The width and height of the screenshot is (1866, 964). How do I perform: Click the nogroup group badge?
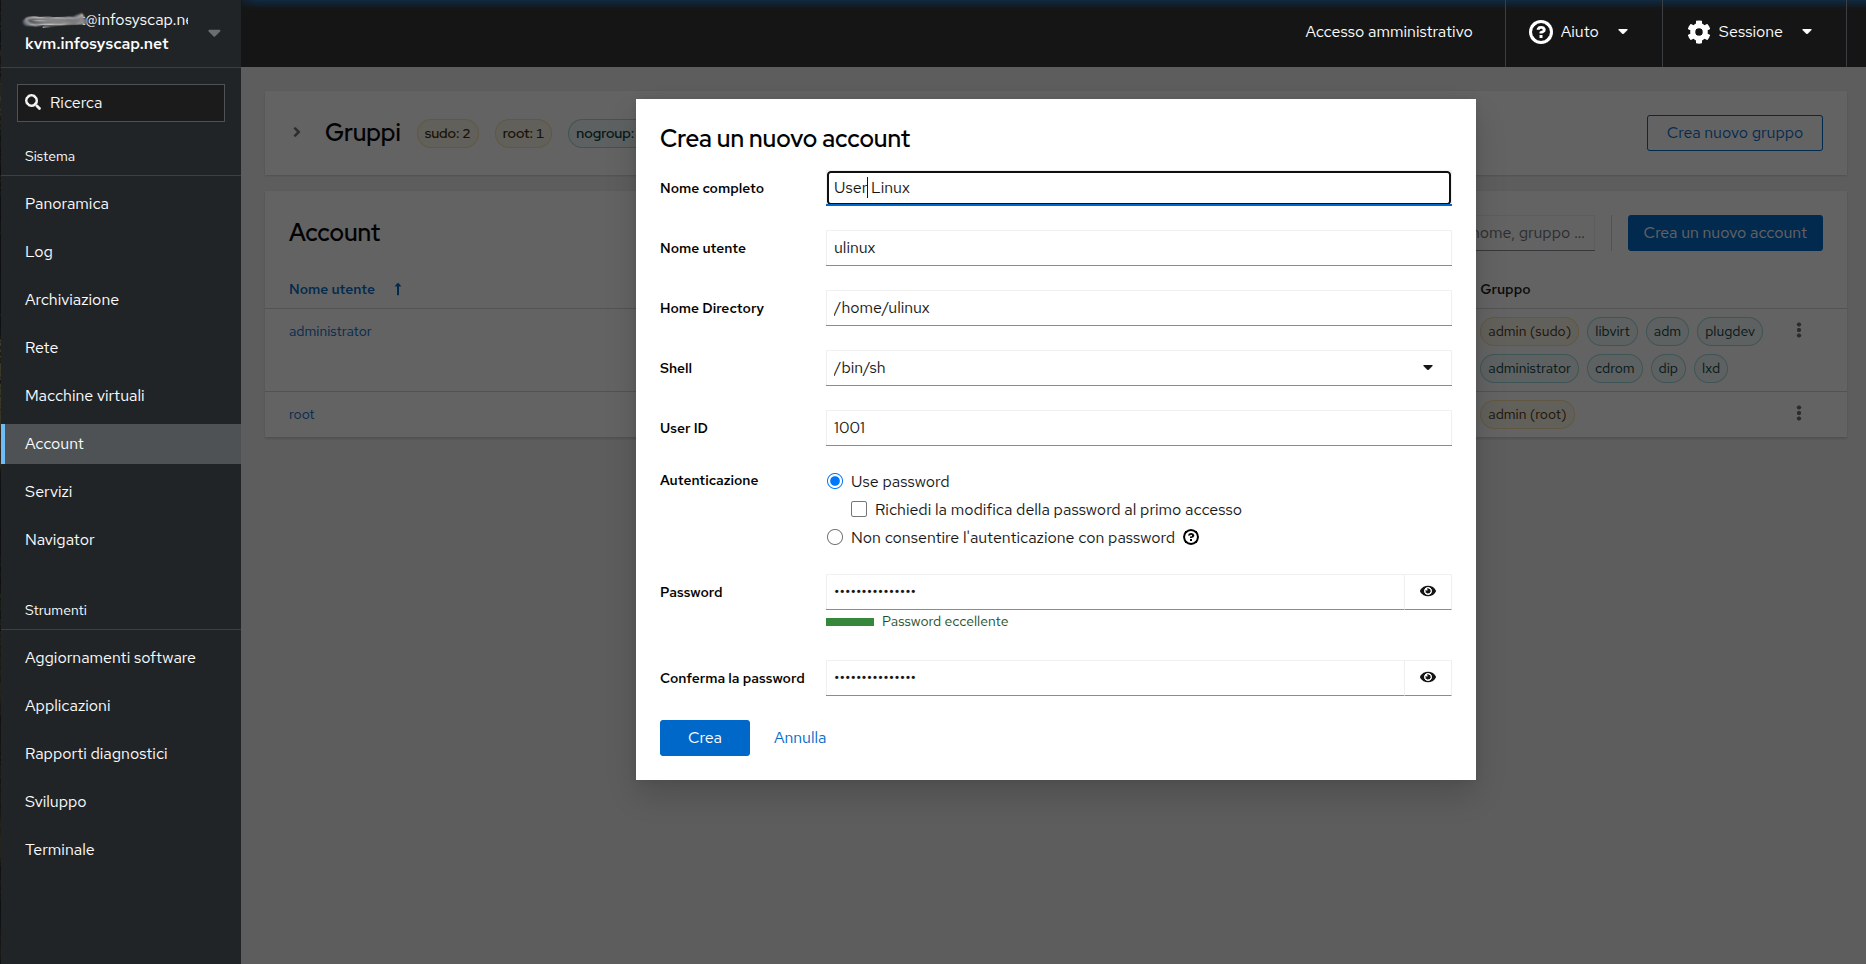point(603,133)
